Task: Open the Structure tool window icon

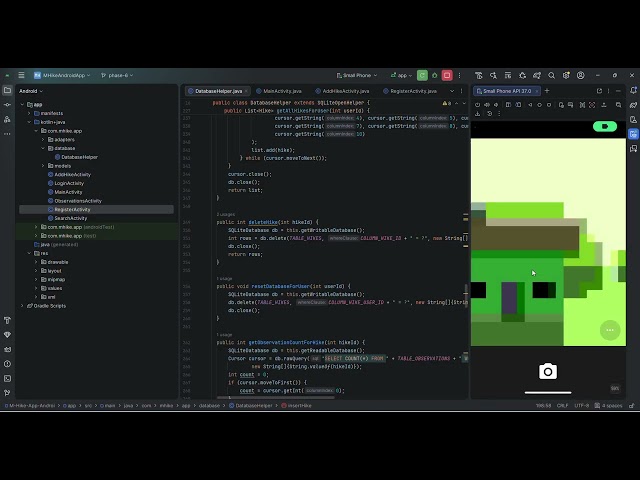Action: (x=7, y=119)
